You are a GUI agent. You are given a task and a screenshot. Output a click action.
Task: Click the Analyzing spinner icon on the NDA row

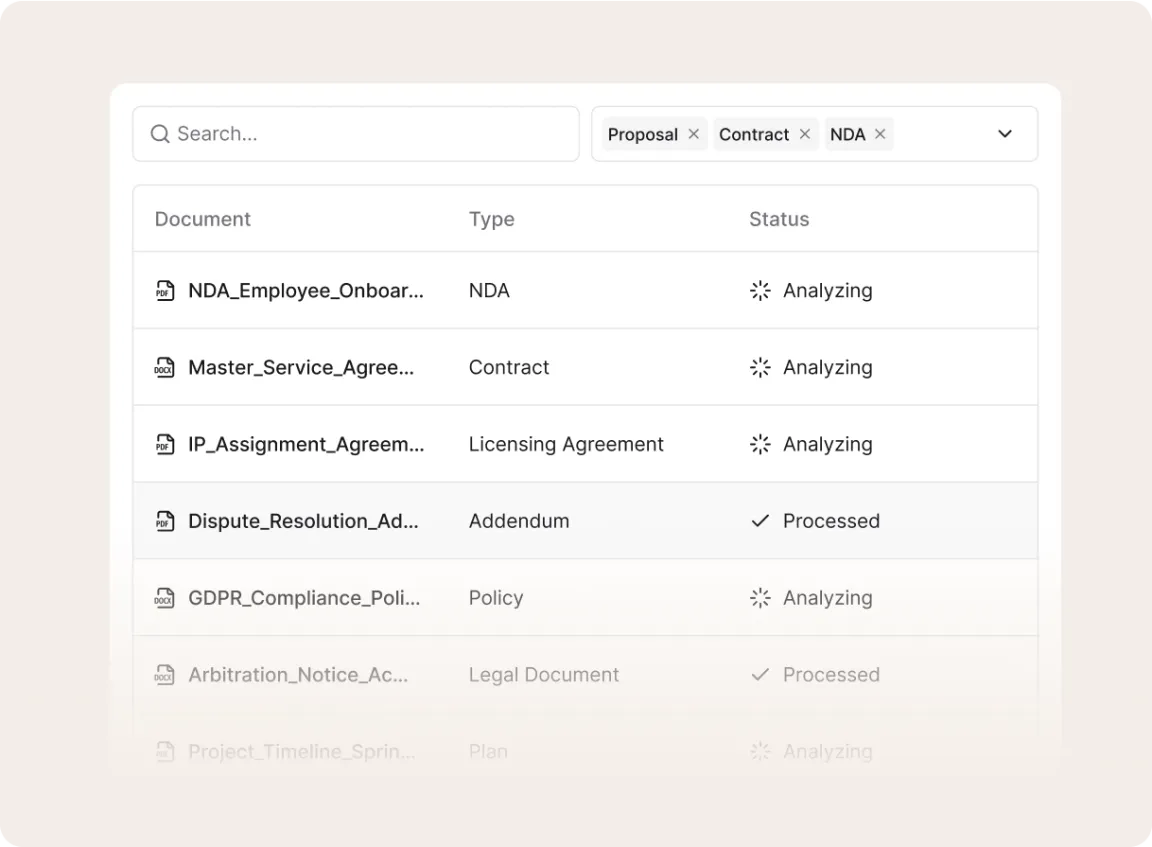[760, 291]
